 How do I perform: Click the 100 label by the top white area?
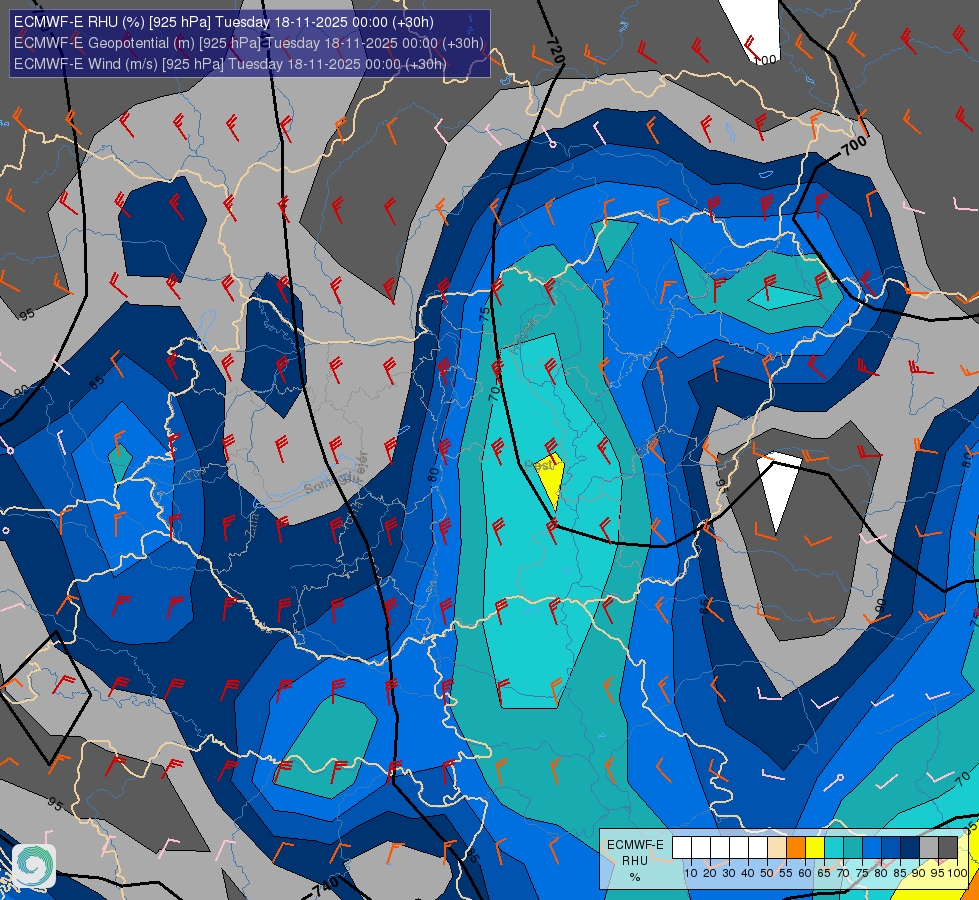tap(765, 60)
